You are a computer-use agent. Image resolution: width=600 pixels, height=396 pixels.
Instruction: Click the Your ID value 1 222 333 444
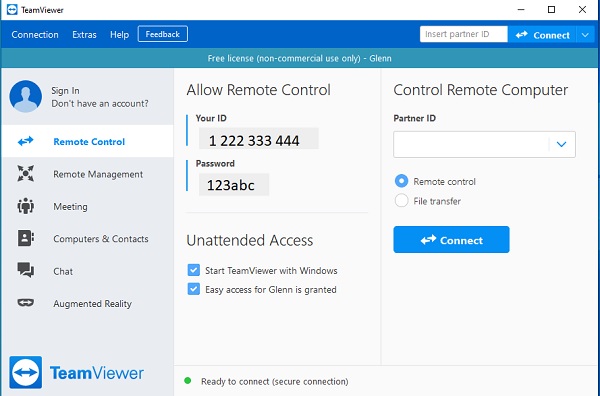pyautogui.click(x=254, y=141)
